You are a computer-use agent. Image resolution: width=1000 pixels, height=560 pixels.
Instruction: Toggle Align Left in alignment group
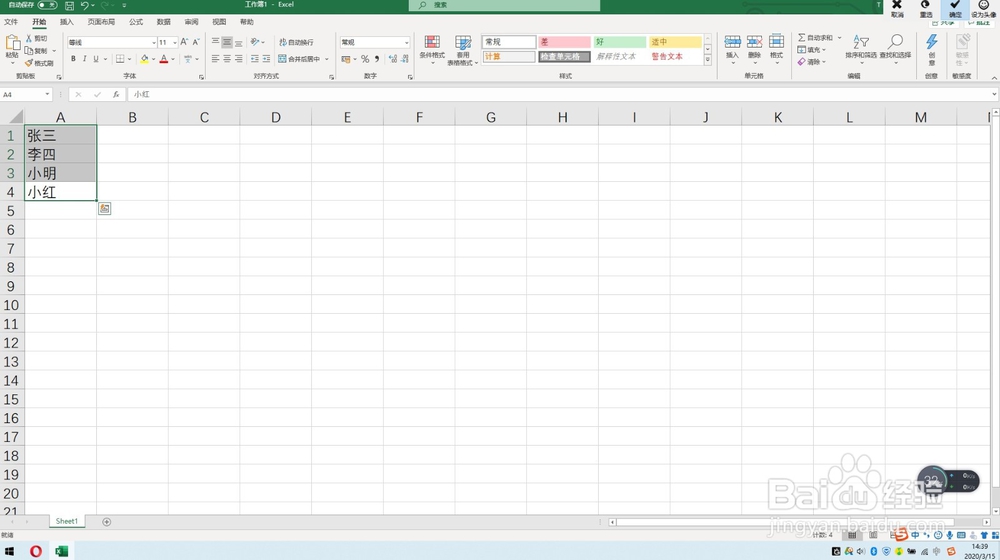tap(216, 59)
